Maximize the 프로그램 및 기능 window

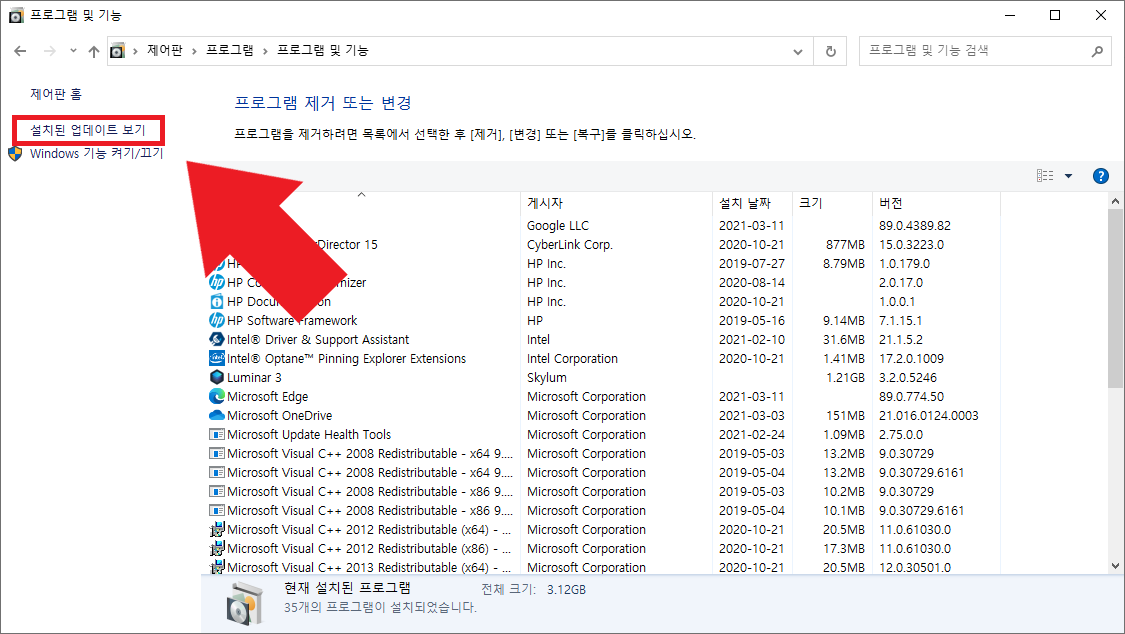1055,15
